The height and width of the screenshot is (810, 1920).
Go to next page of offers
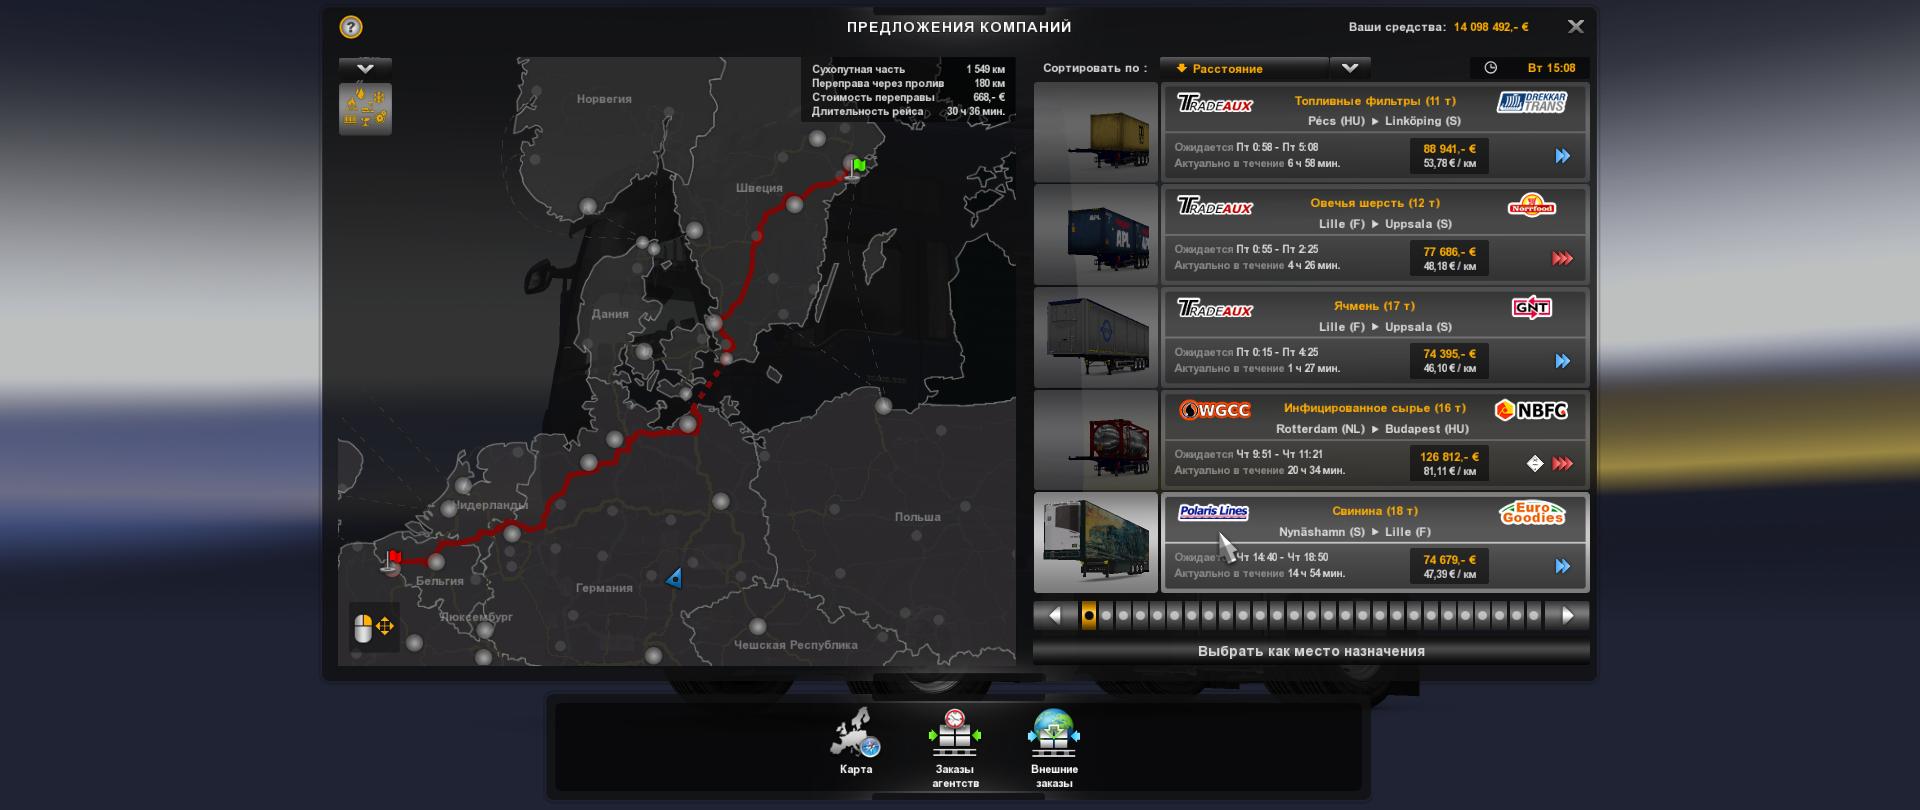point(1567,616)
